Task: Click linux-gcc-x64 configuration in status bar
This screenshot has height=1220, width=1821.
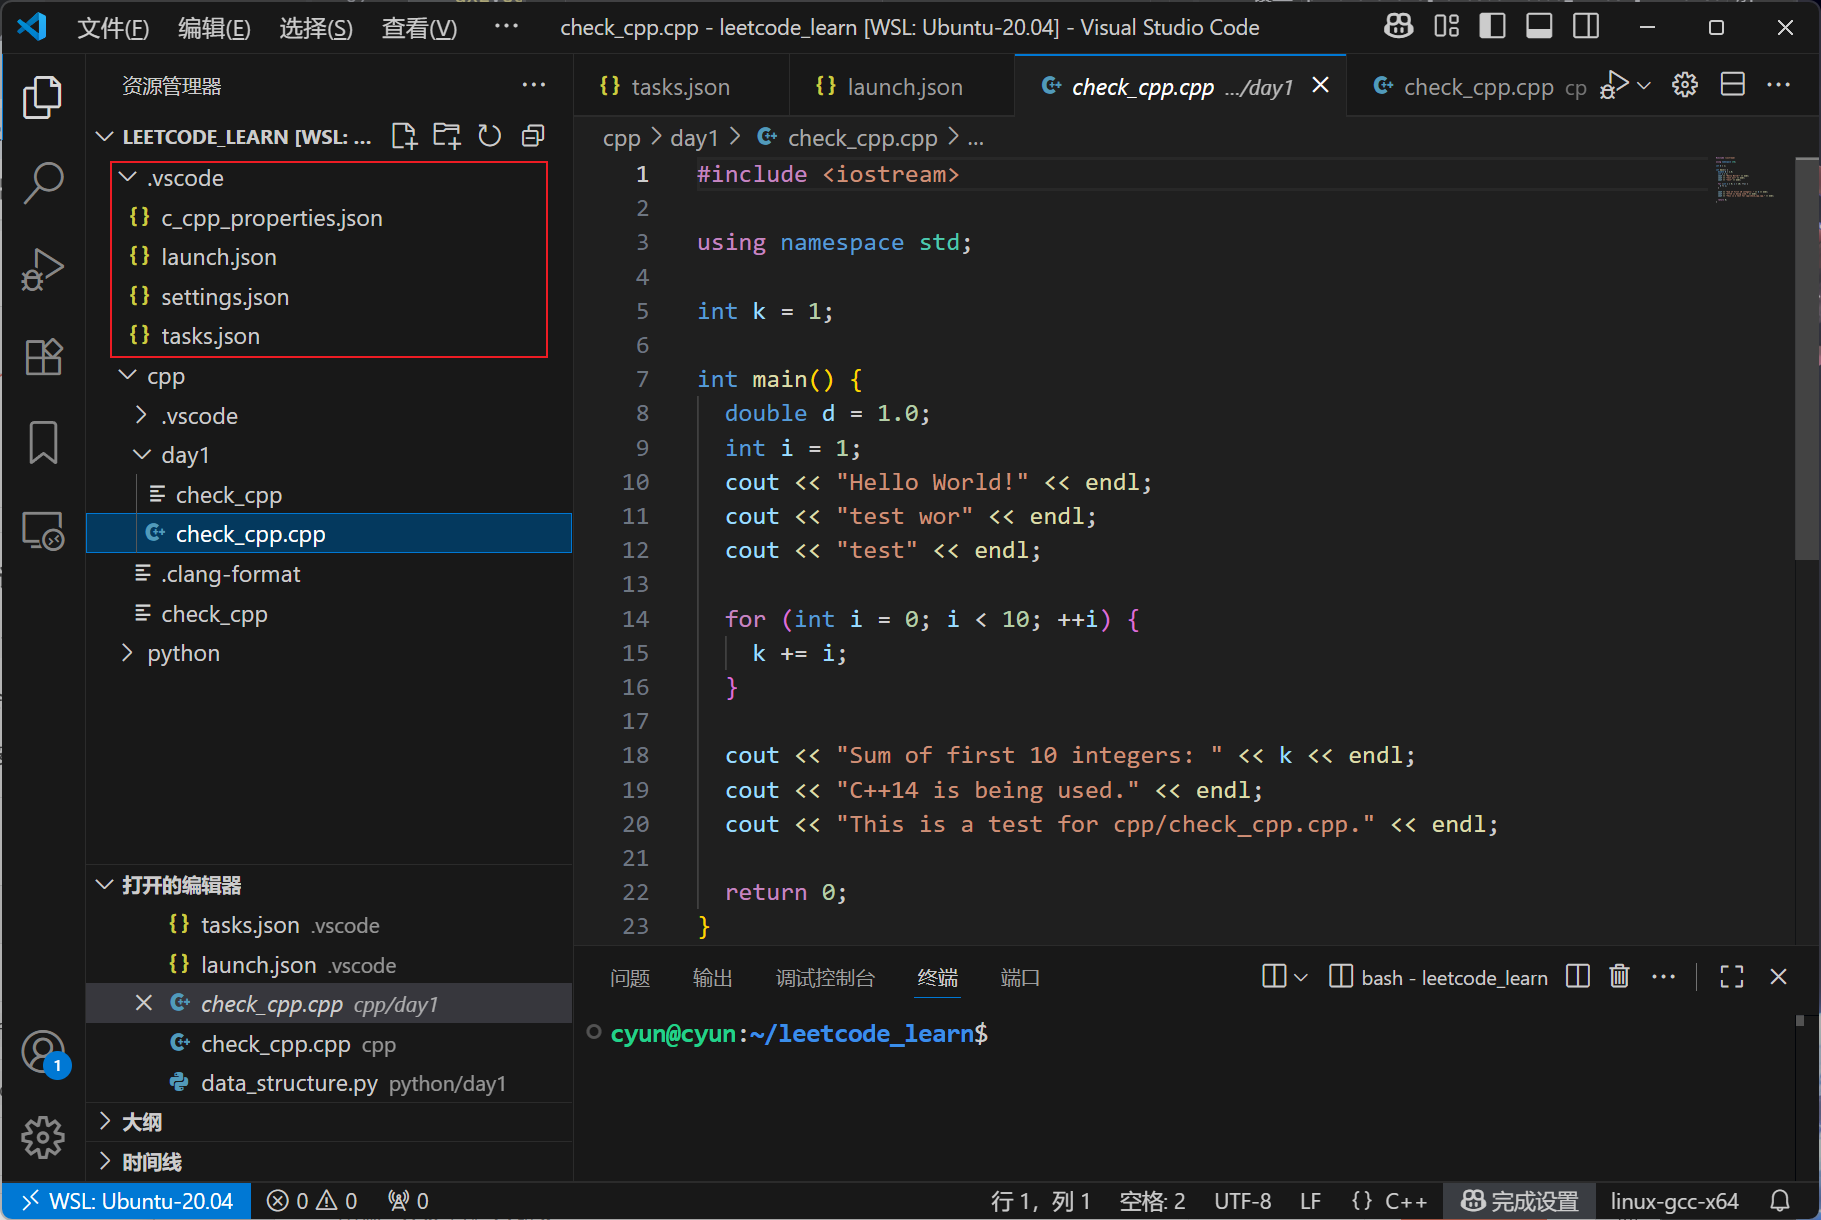Action: coord(1674,1201)
